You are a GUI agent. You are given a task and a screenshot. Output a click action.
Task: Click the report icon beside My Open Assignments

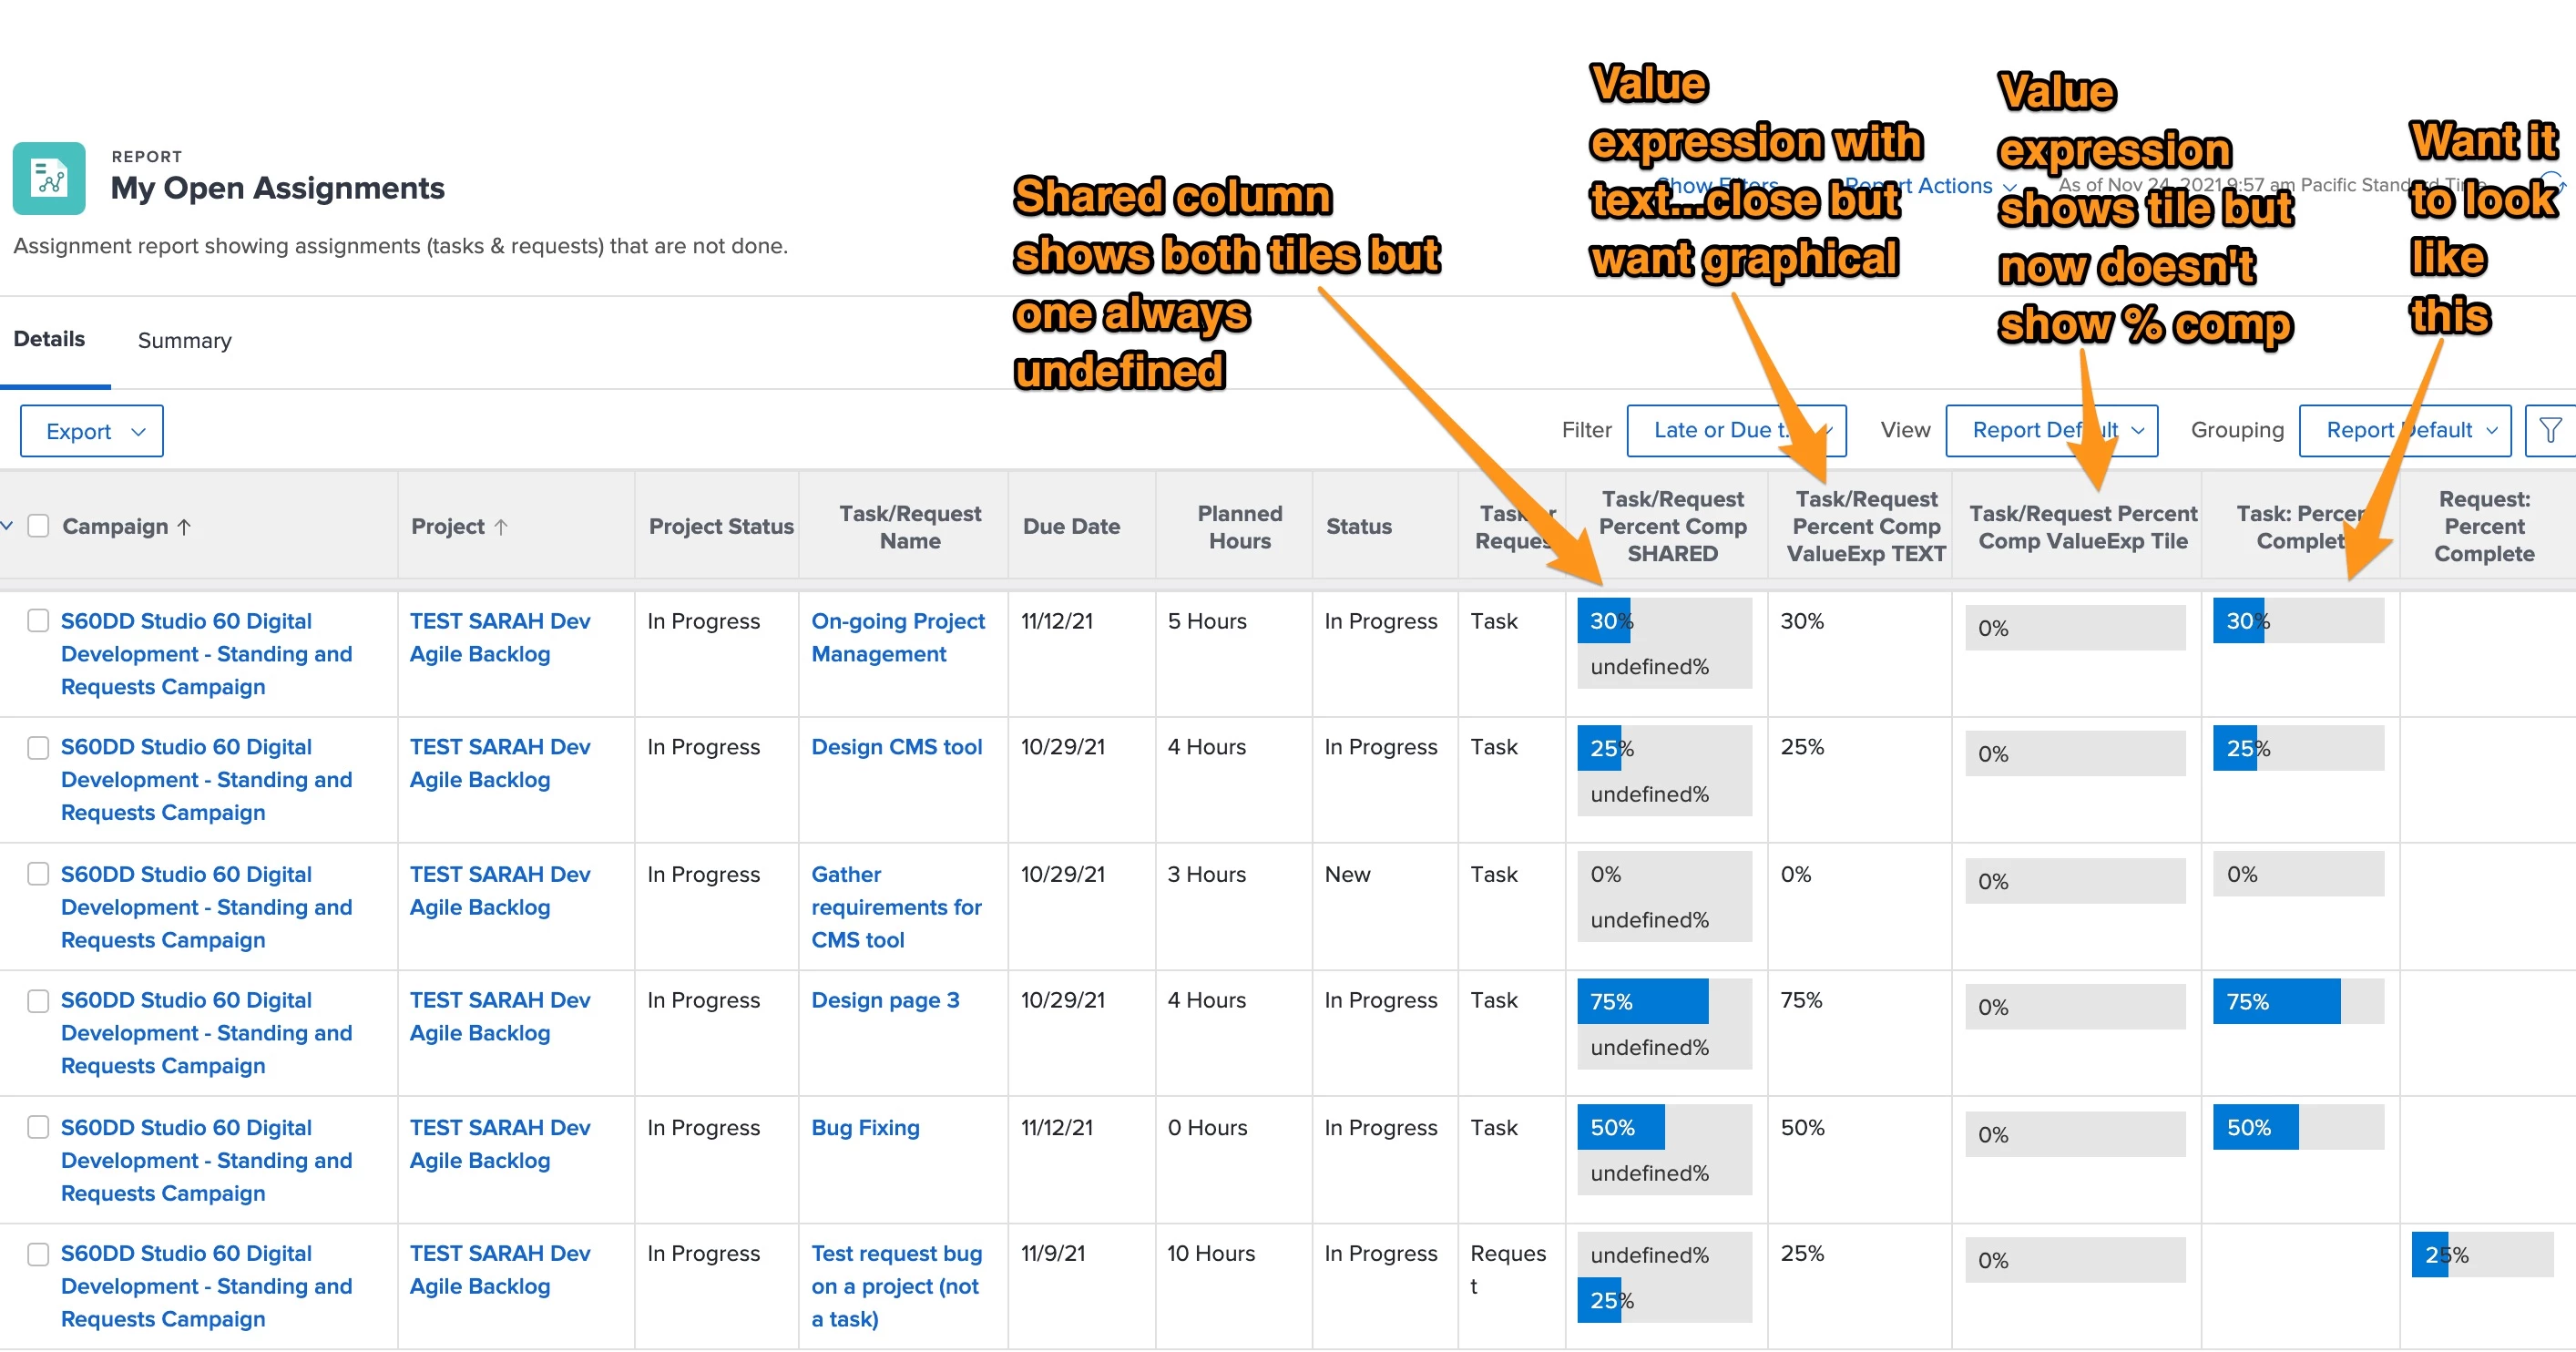(x=48, y=179)
